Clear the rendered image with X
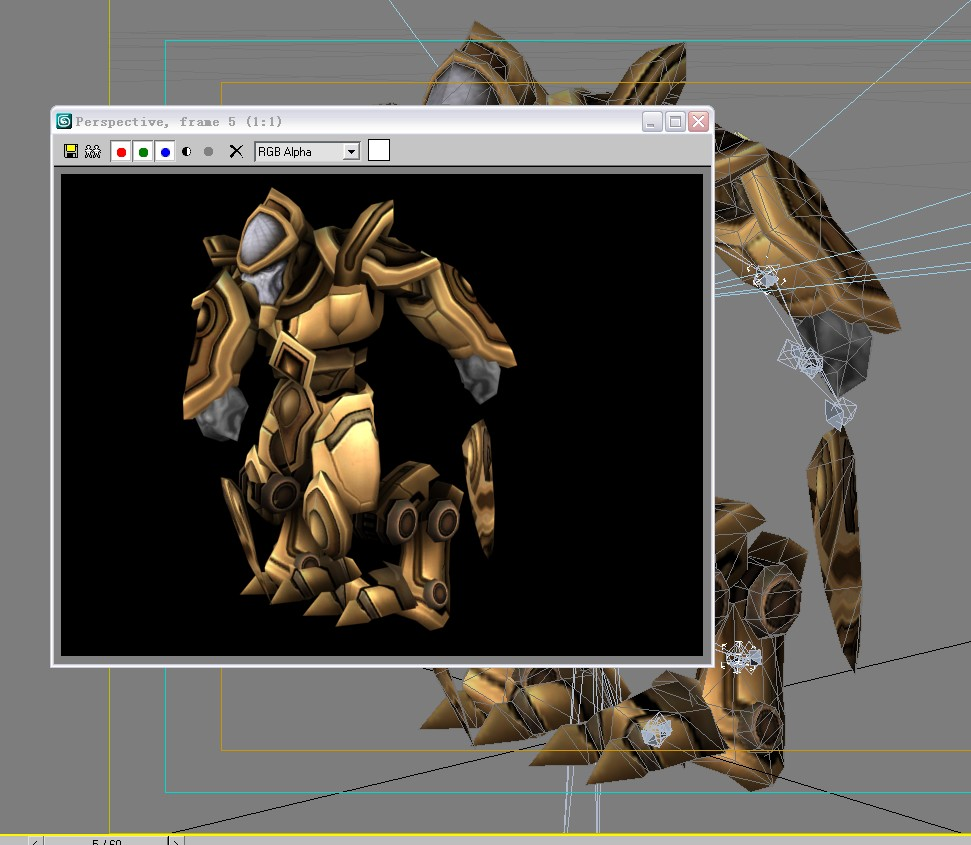 click(x=236, y=152)
